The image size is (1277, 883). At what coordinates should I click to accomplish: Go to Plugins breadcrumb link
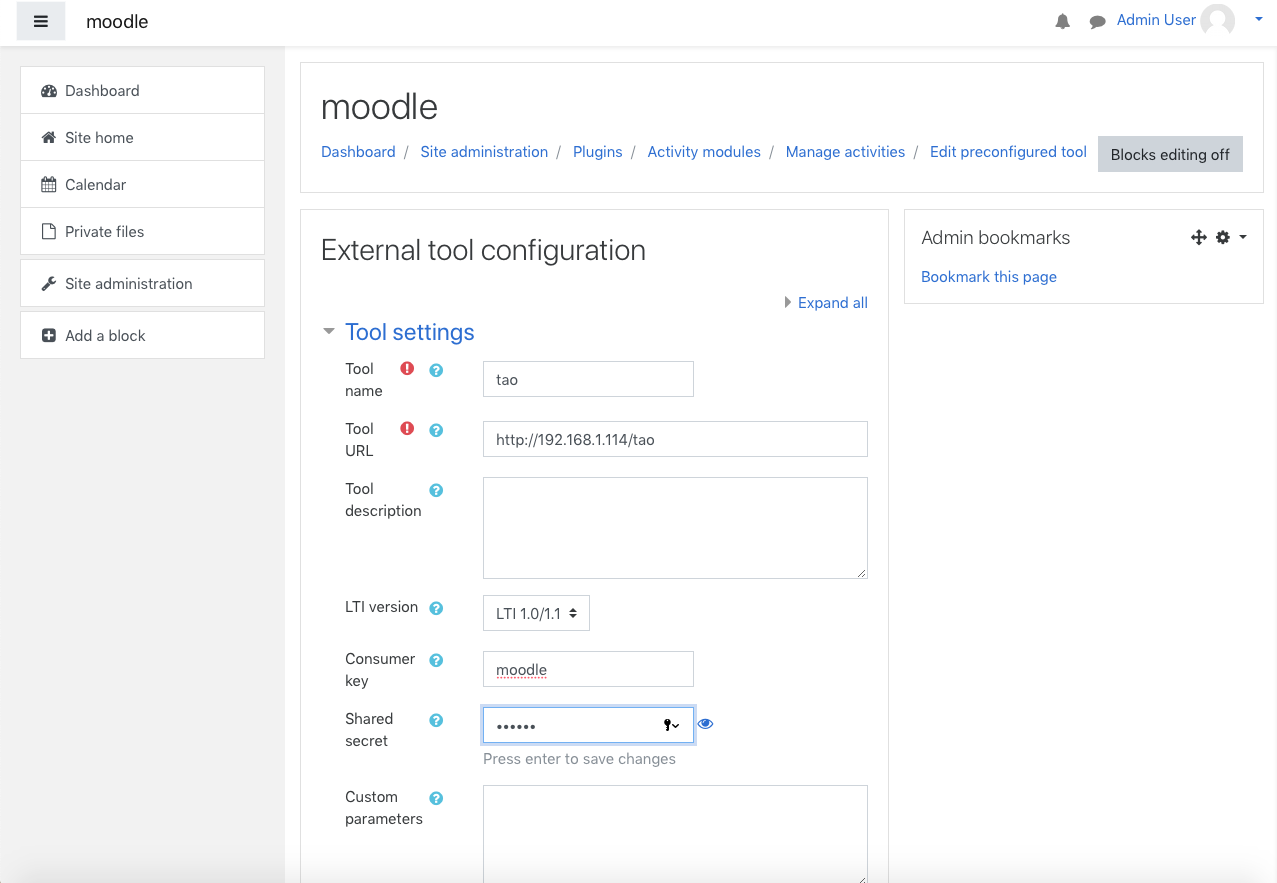point(598,152)
